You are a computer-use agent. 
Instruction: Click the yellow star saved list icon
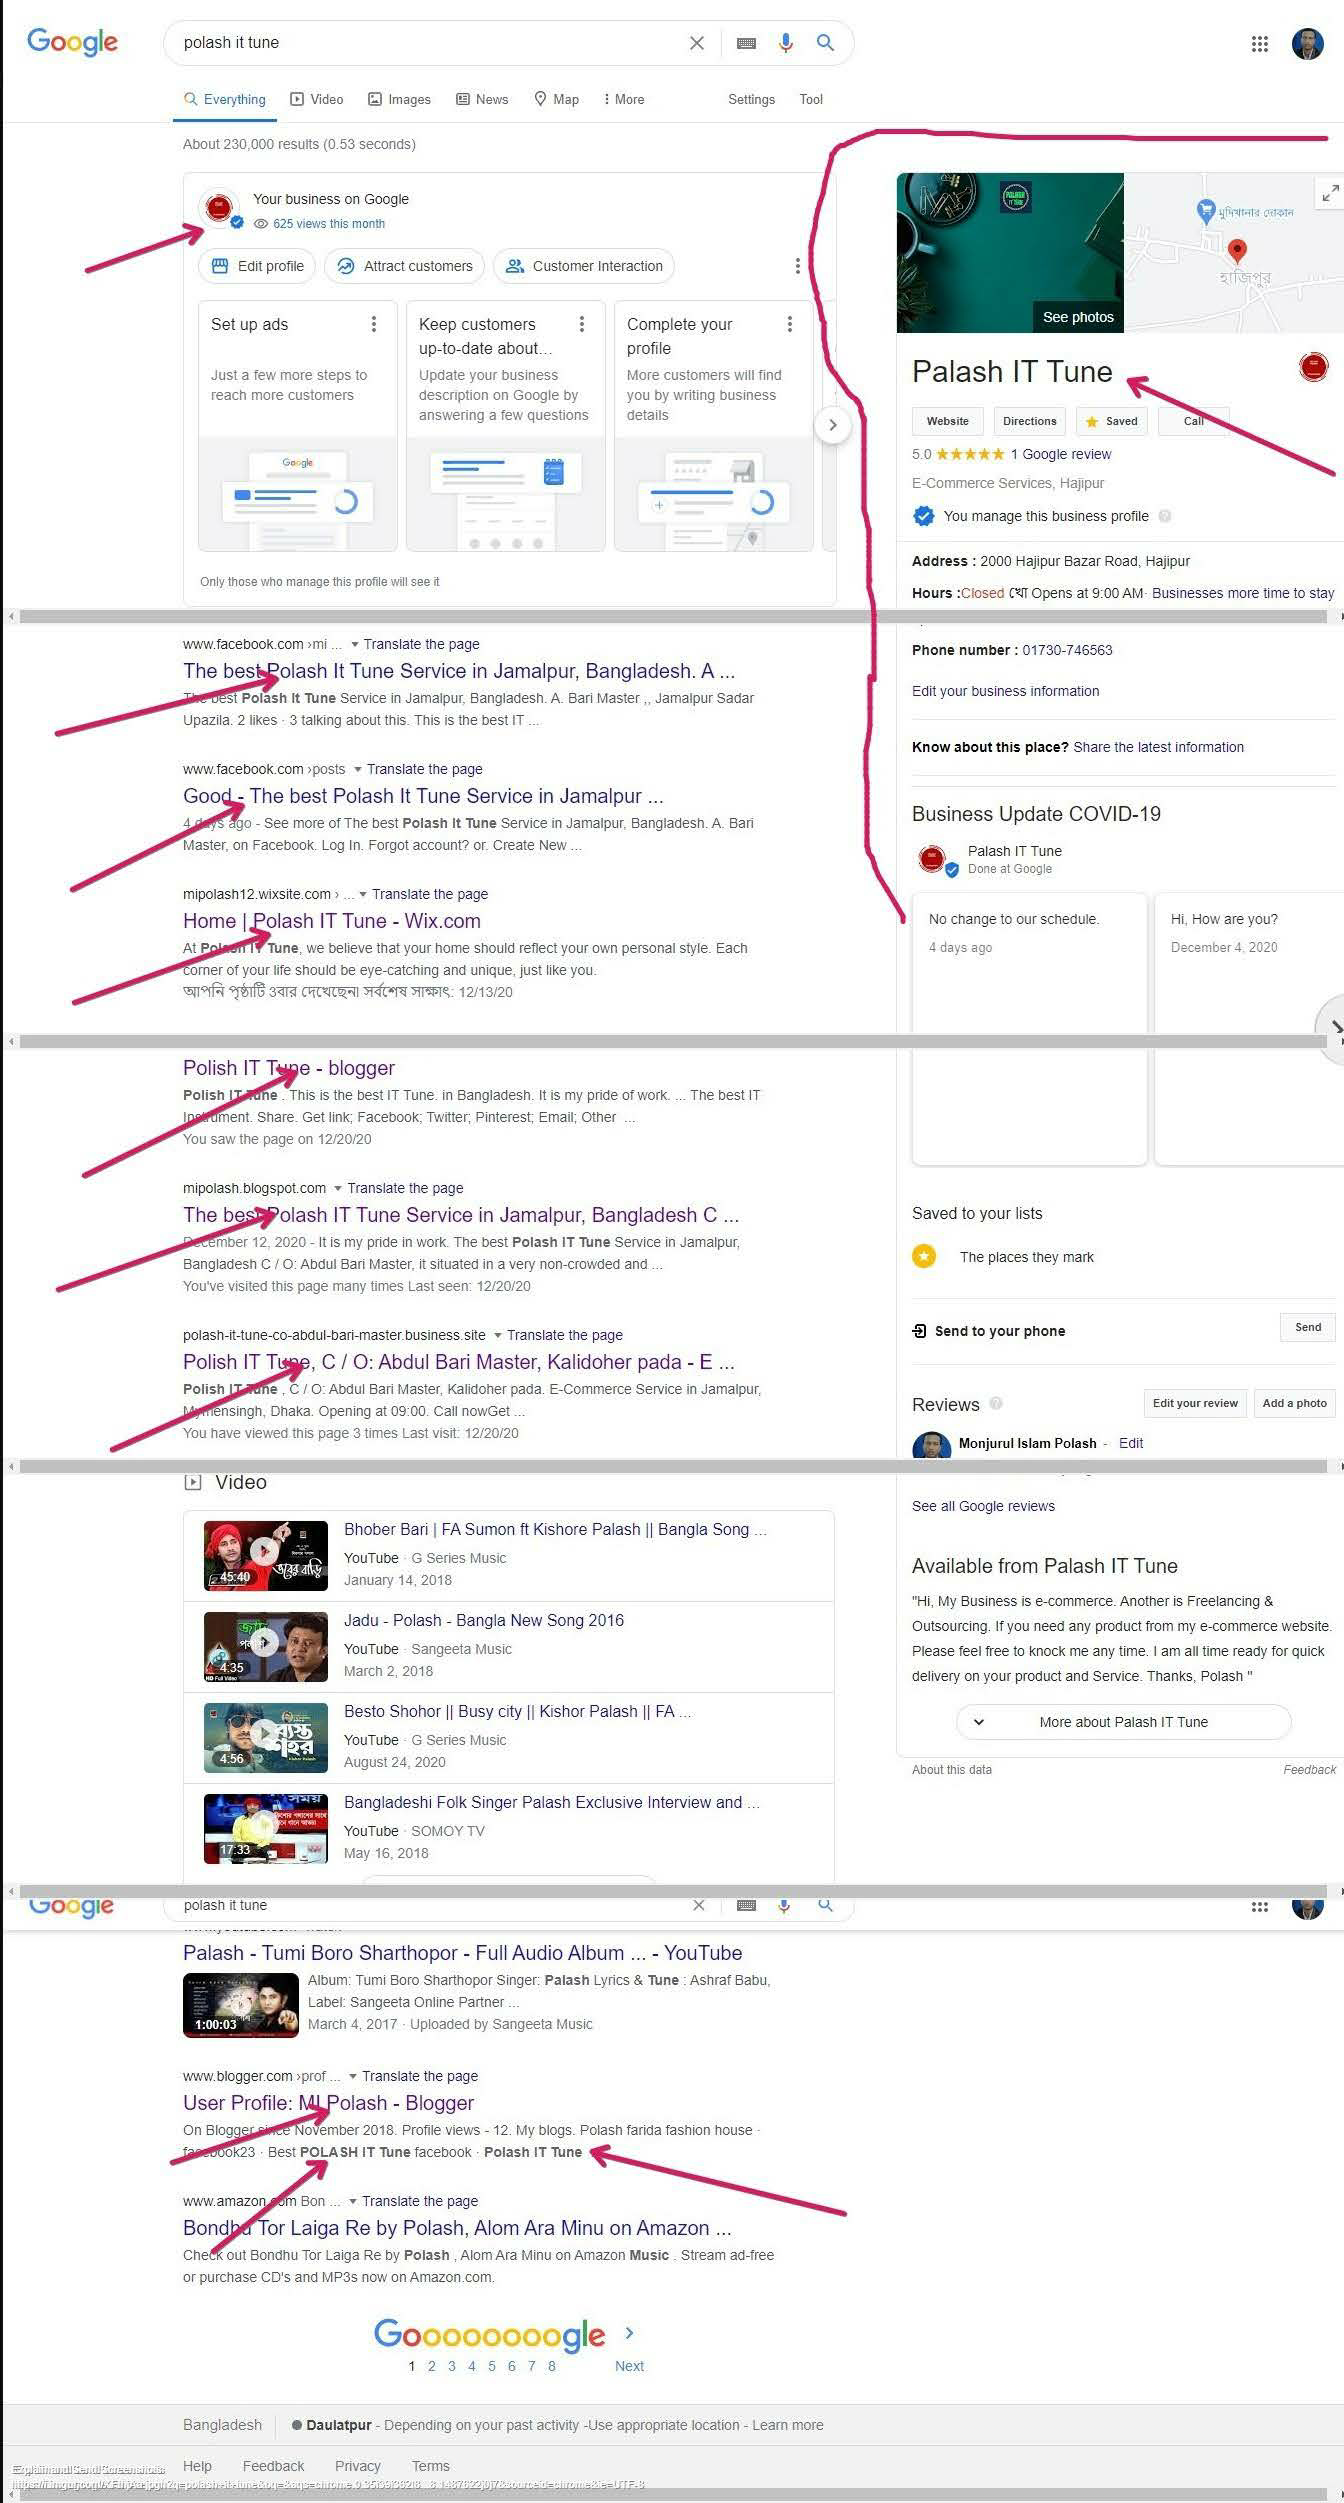click(x=924, y=1256)
